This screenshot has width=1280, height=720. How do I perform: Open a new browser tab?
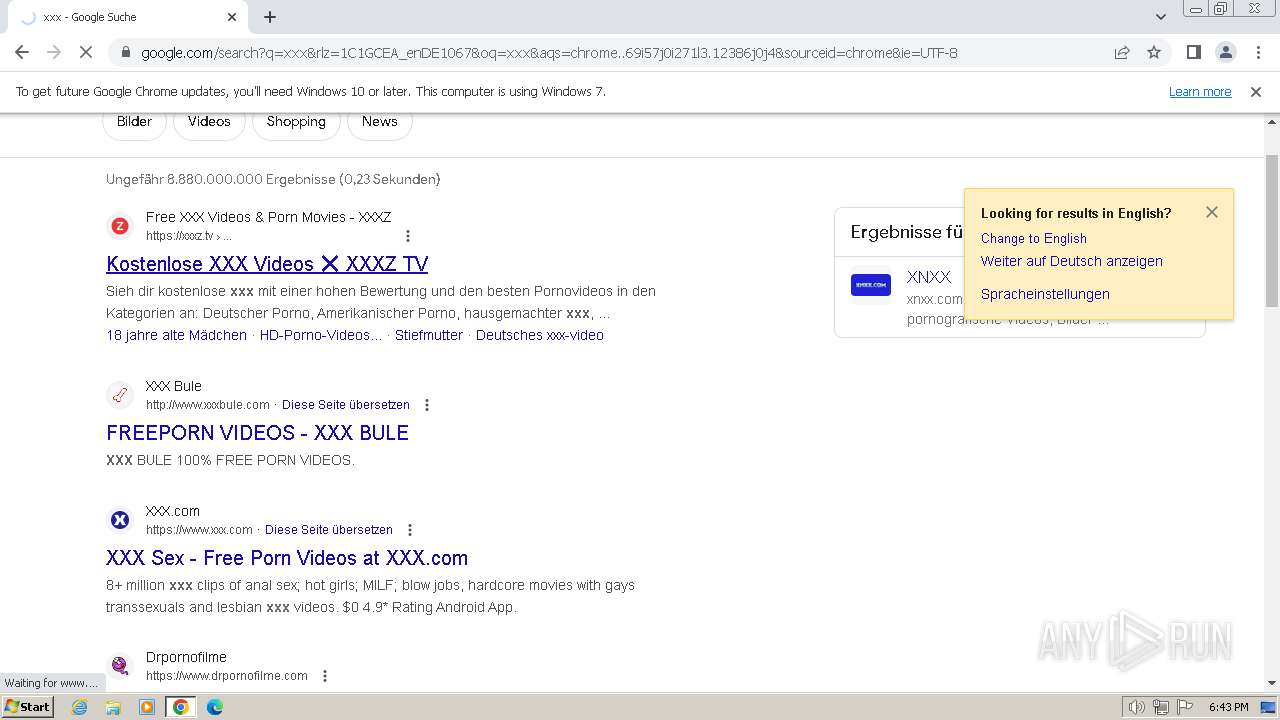[270, 17]
